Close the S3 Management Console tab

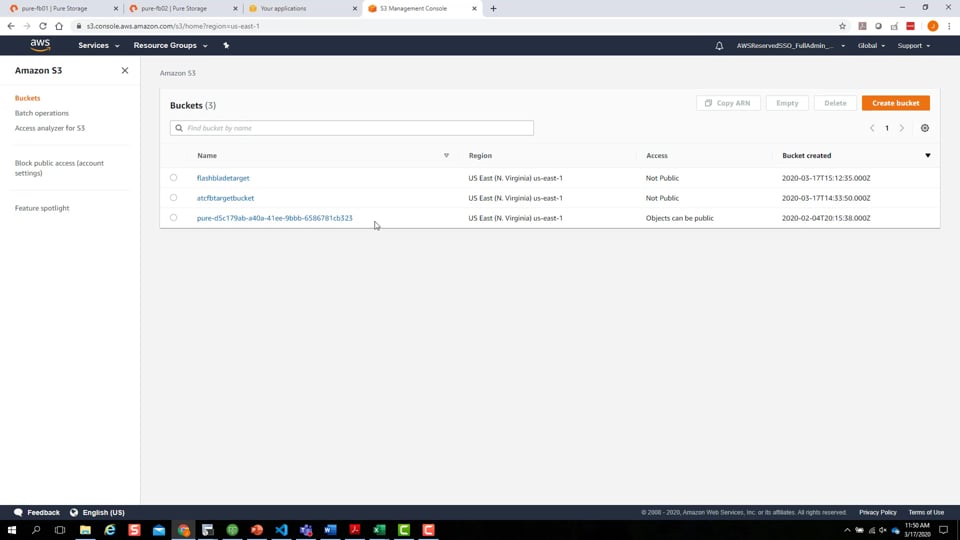click(474, 9)
